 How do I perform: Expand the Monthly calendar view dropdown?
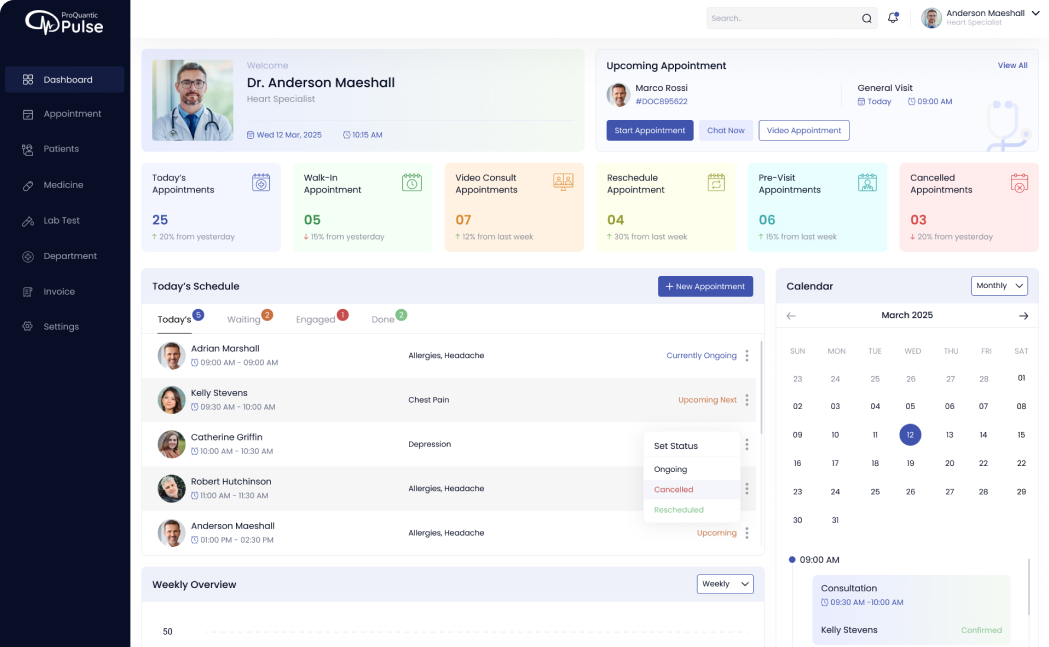[999, 286]
